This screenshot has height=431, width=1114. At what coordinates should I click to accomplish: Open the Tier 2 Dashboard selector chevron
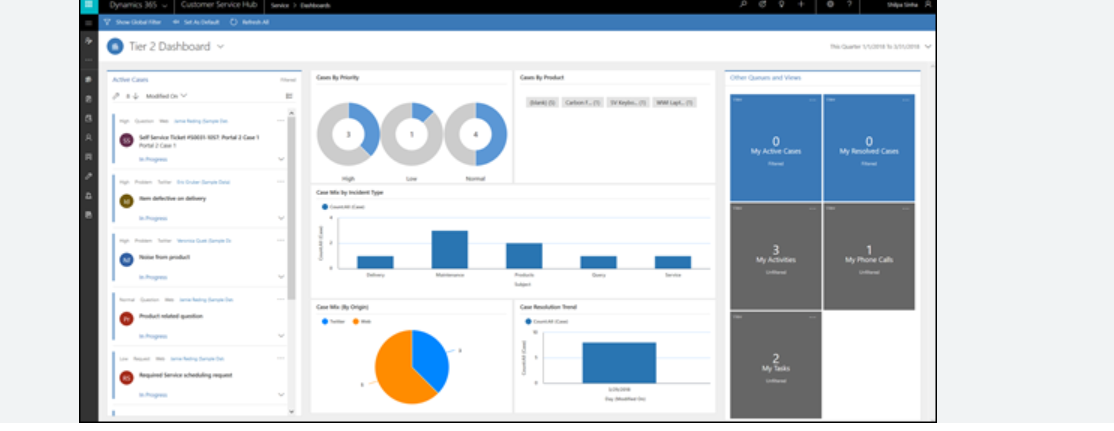220,47
